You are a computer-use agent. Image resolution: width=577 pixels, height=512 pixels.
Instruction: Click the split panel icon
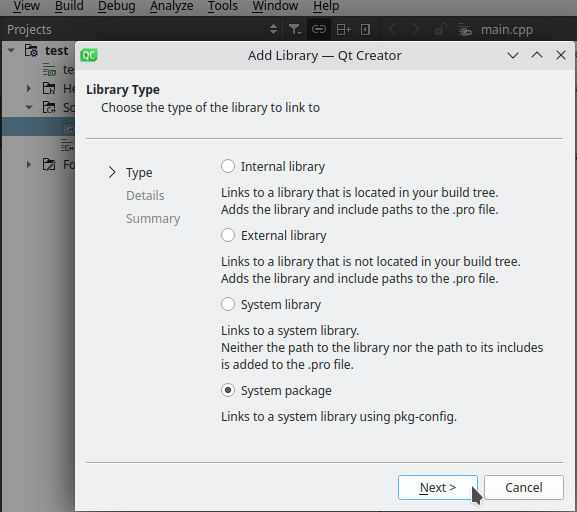pyautogui.click(x=344, y=29)
